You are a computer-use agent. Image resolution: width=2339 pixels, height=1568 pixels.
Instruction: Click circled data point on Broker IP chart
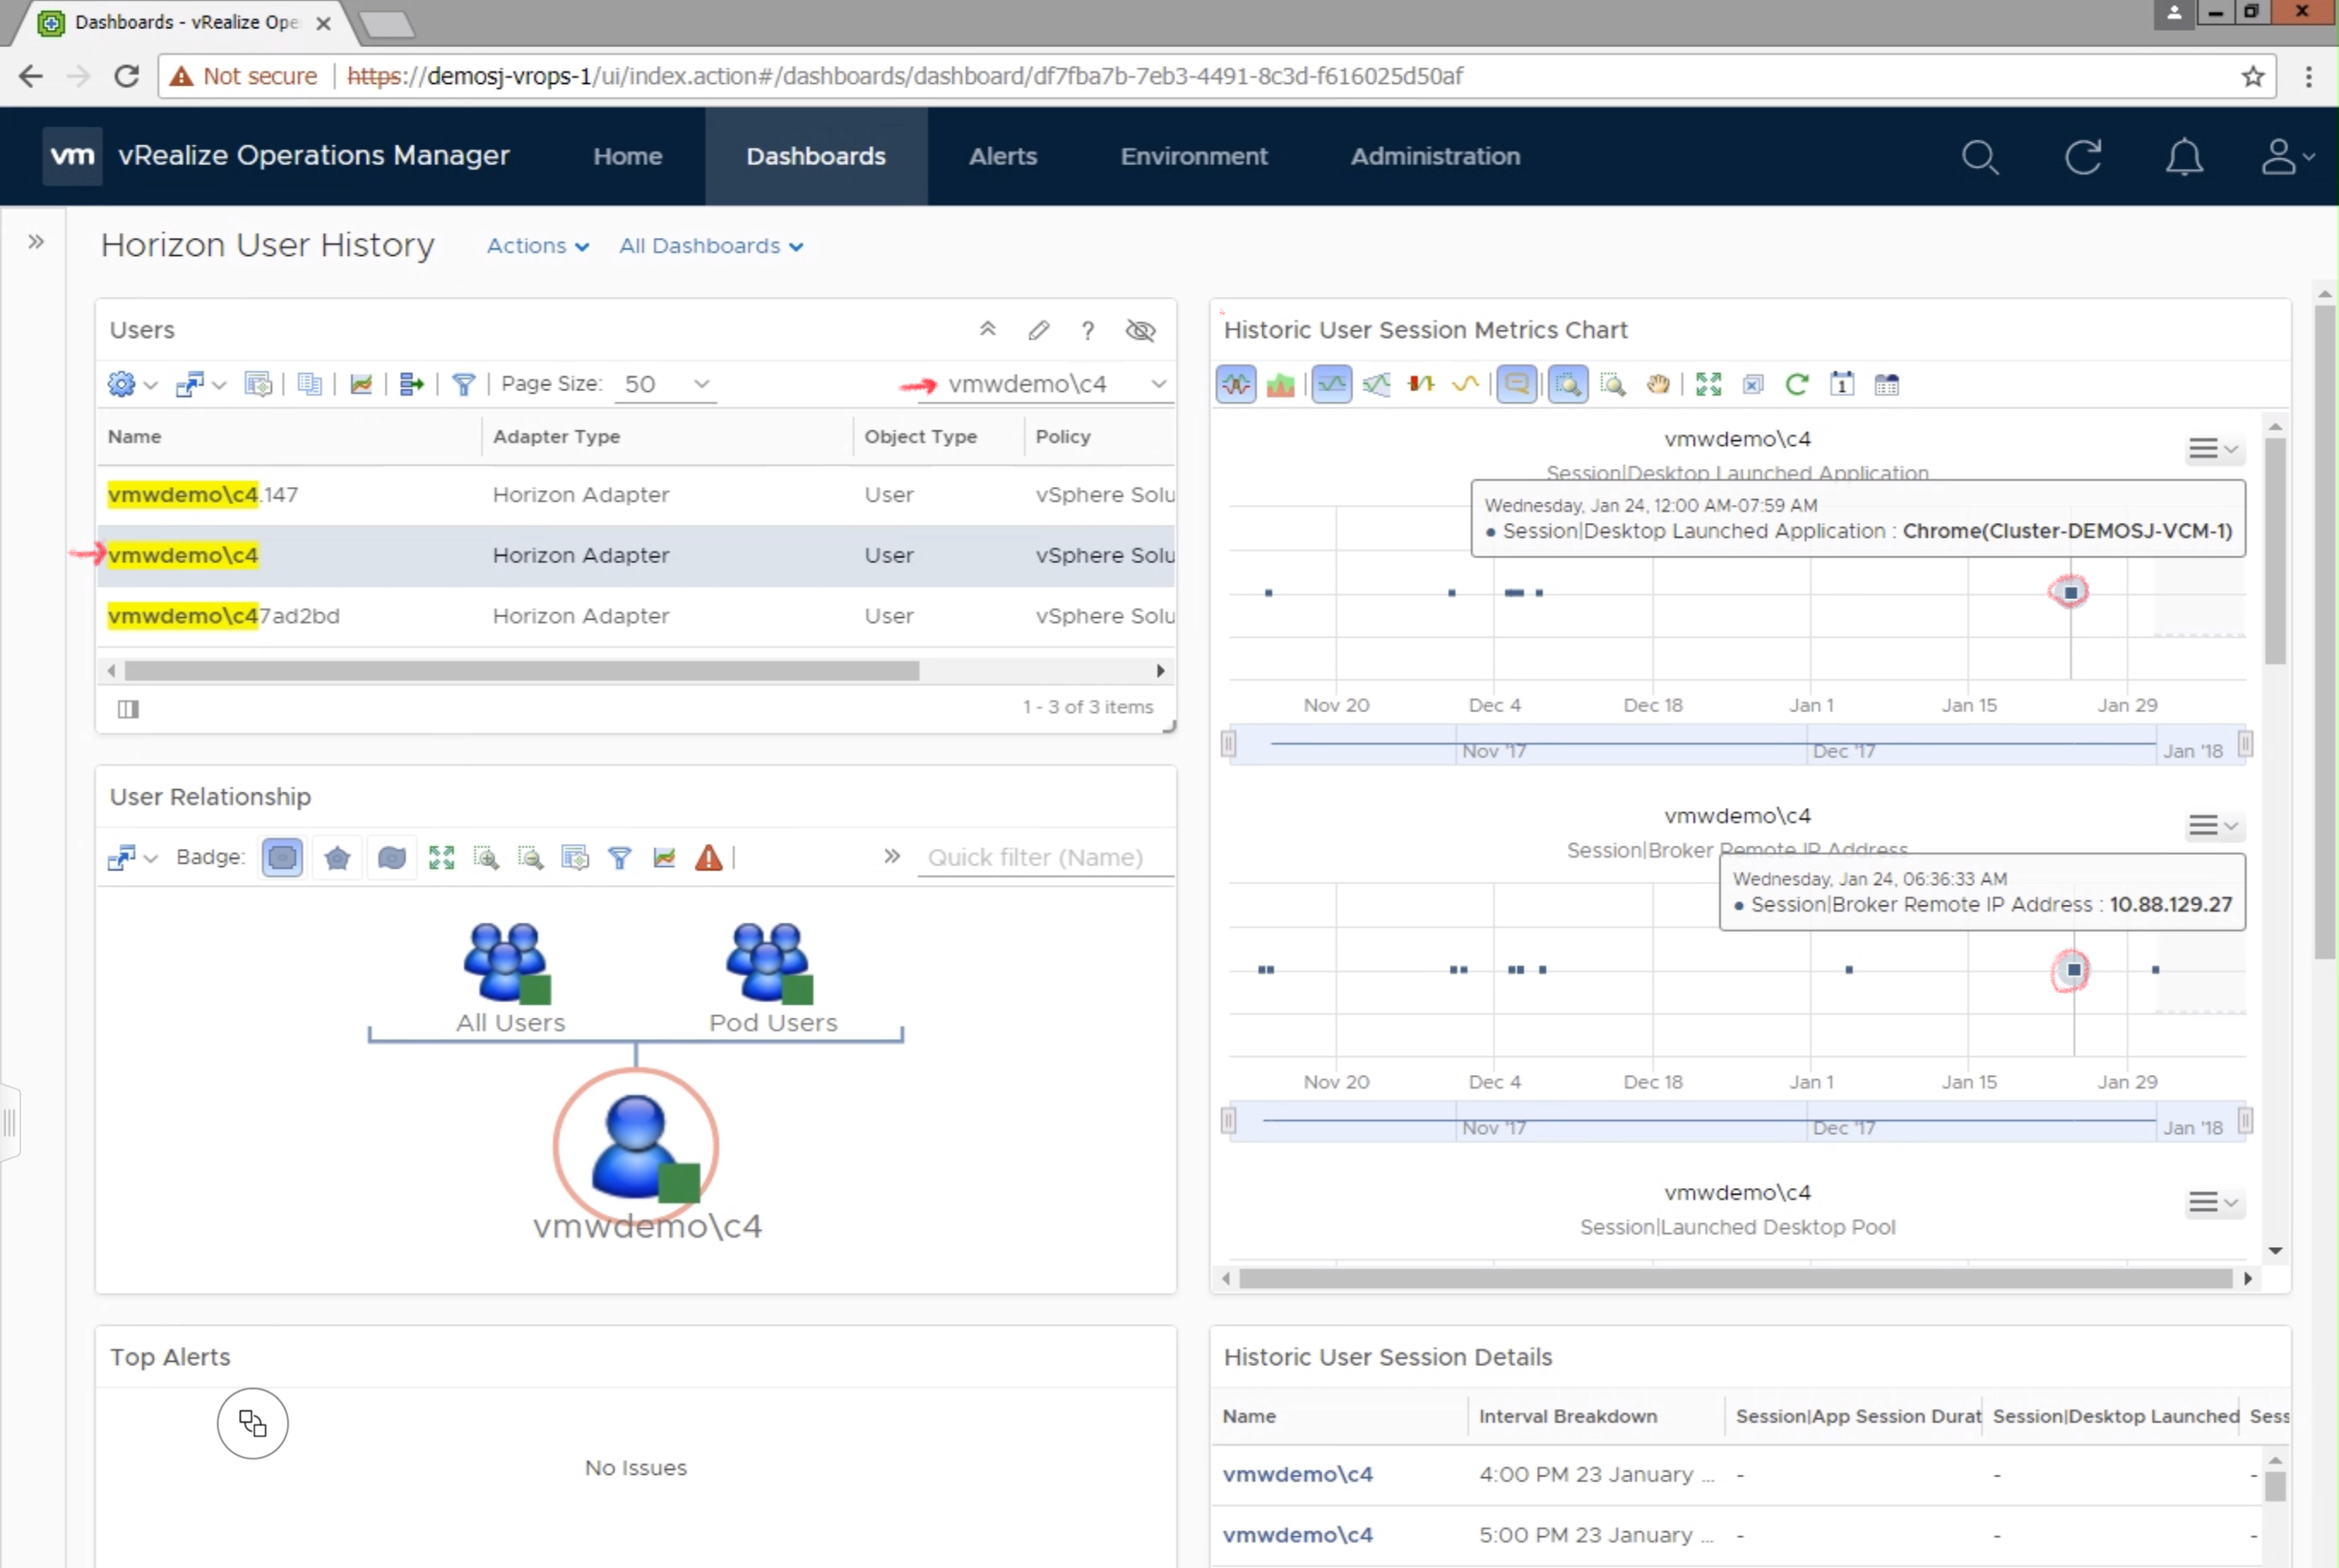(2074, 970)
